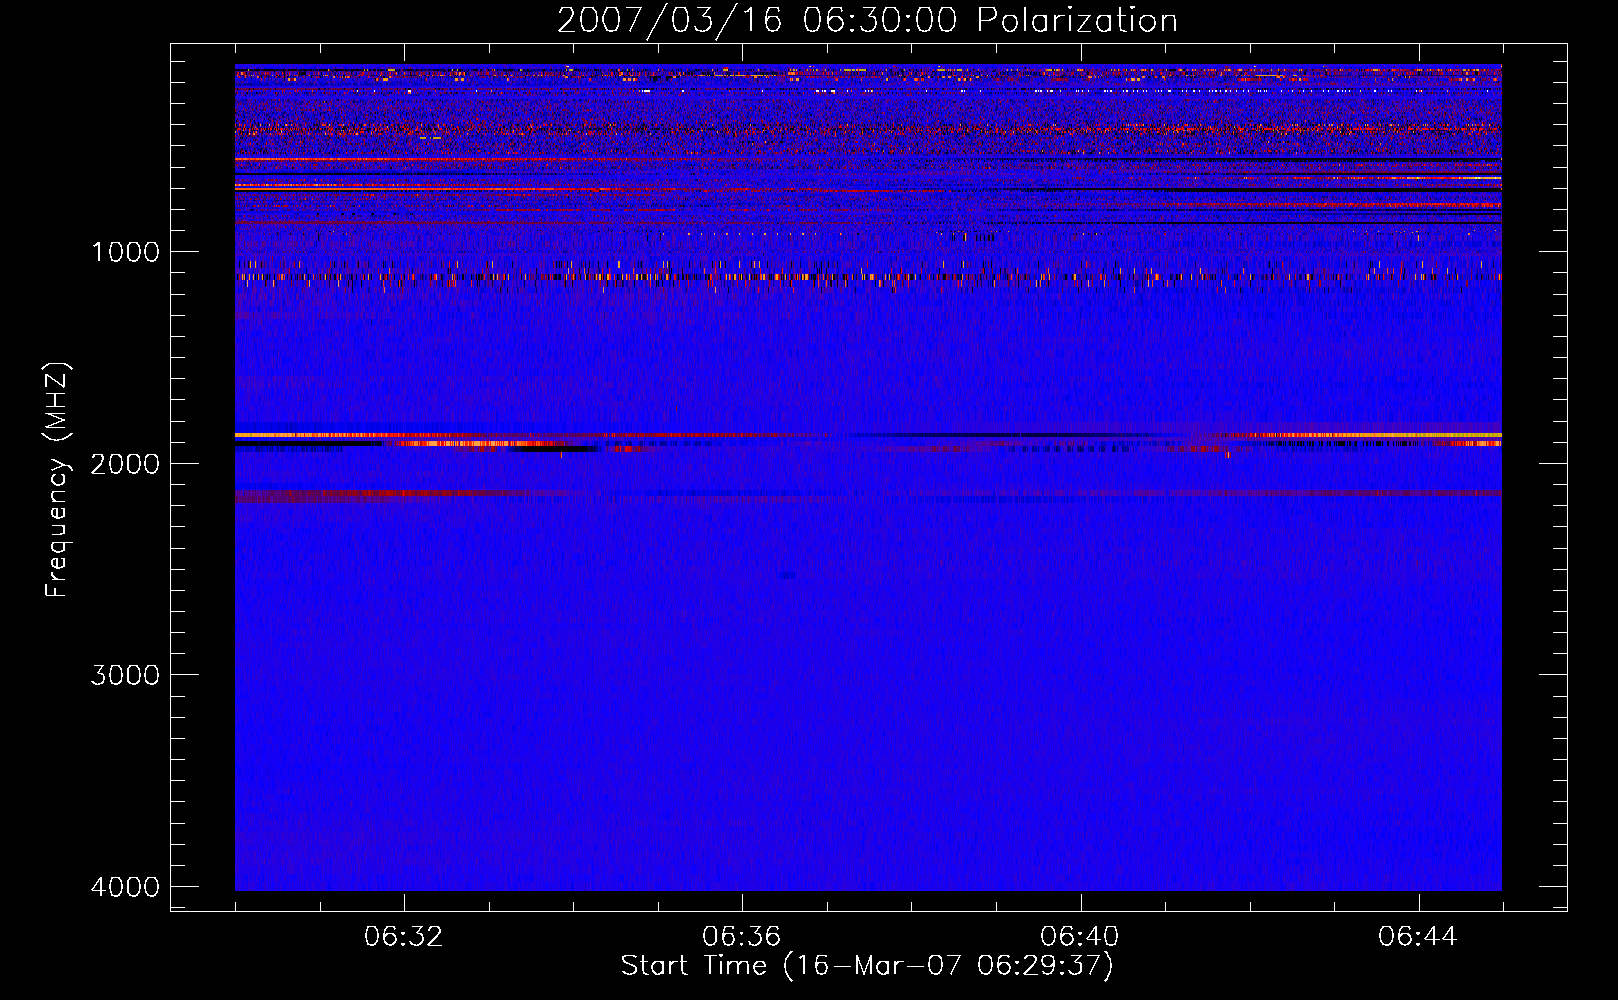The height and width of the screenshot is (1000, 1618).
Task: Click the 'Start Time (16-Mar-07 06:29:37)' label
Action: (867, 966)
